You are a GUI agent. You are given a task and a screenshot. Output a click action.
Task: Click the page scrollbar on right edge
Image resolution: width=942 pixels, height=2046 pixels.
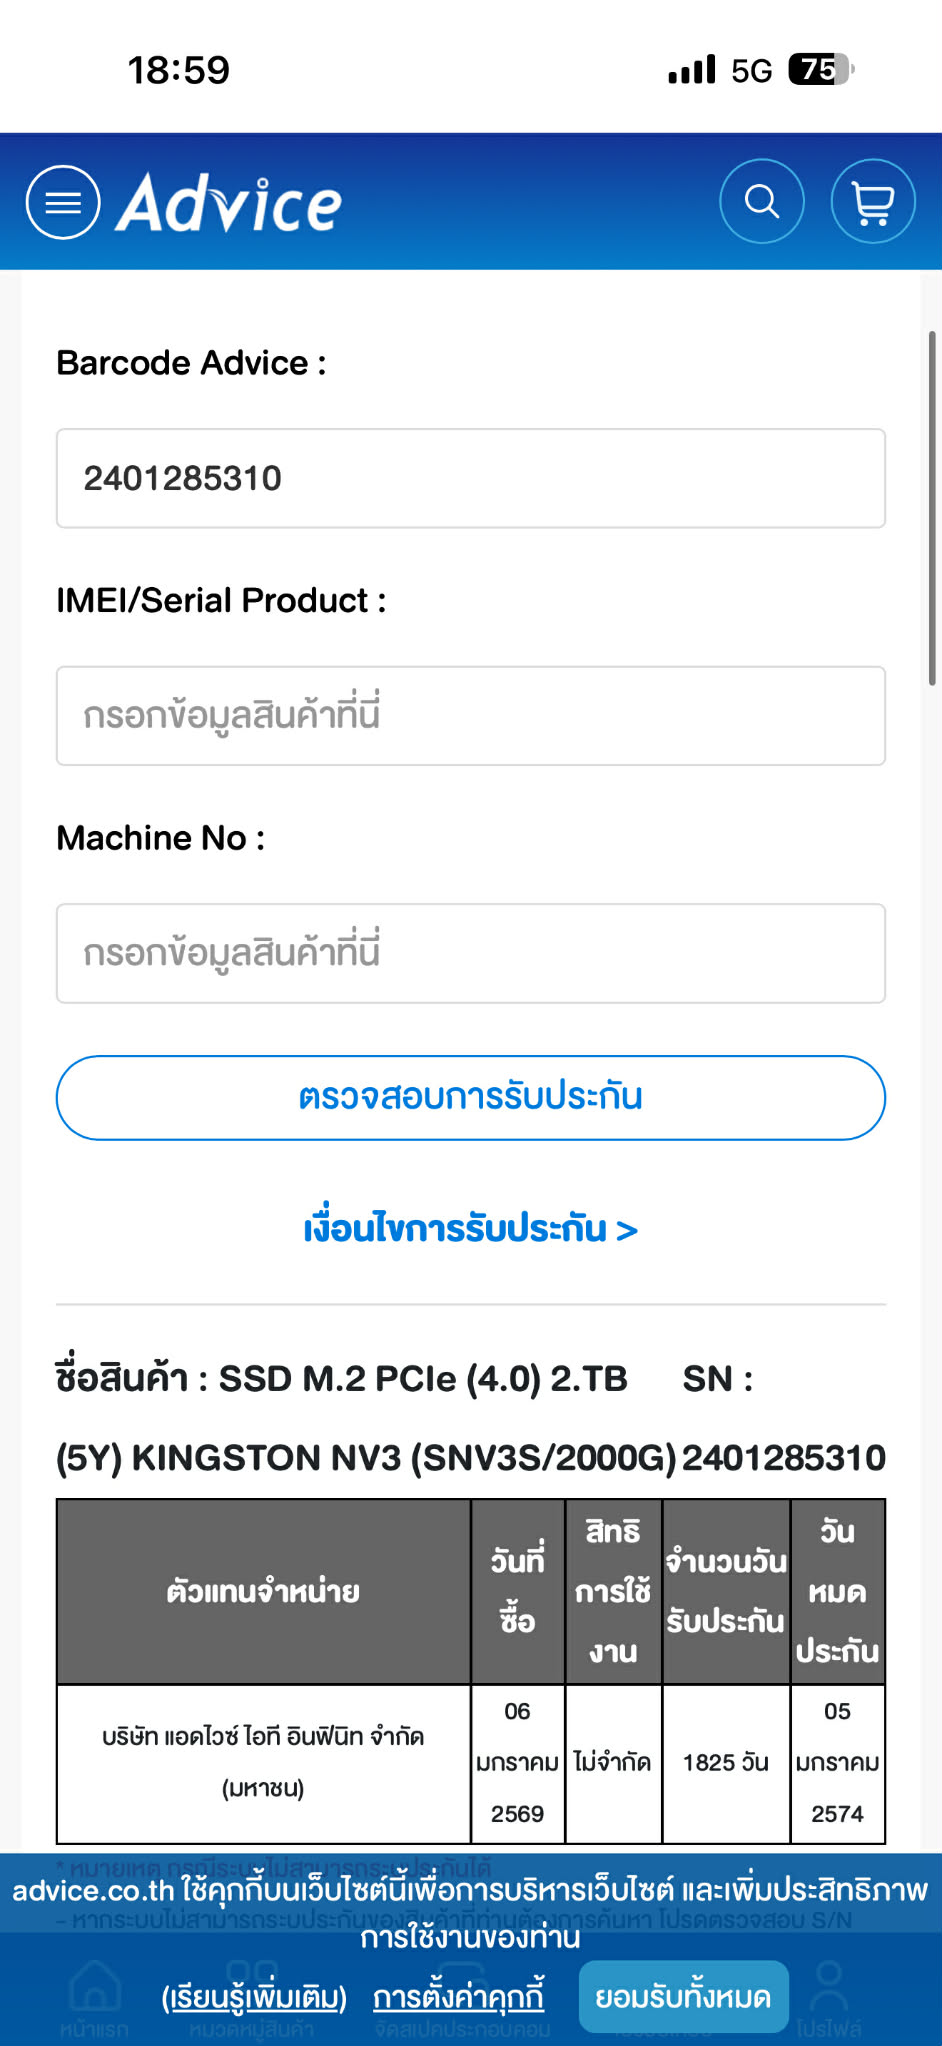pos(932,508)
